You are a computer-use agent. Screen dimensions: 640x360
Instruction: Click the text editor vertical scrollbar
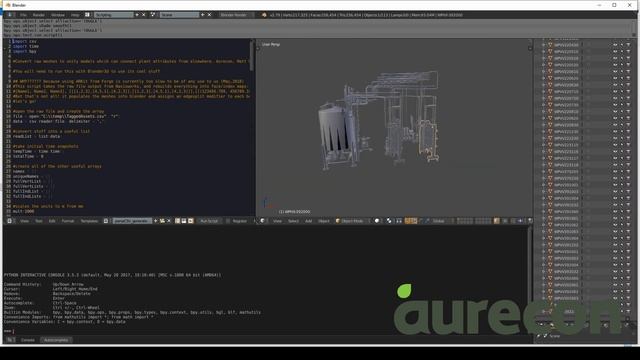(x=251, y=55)
